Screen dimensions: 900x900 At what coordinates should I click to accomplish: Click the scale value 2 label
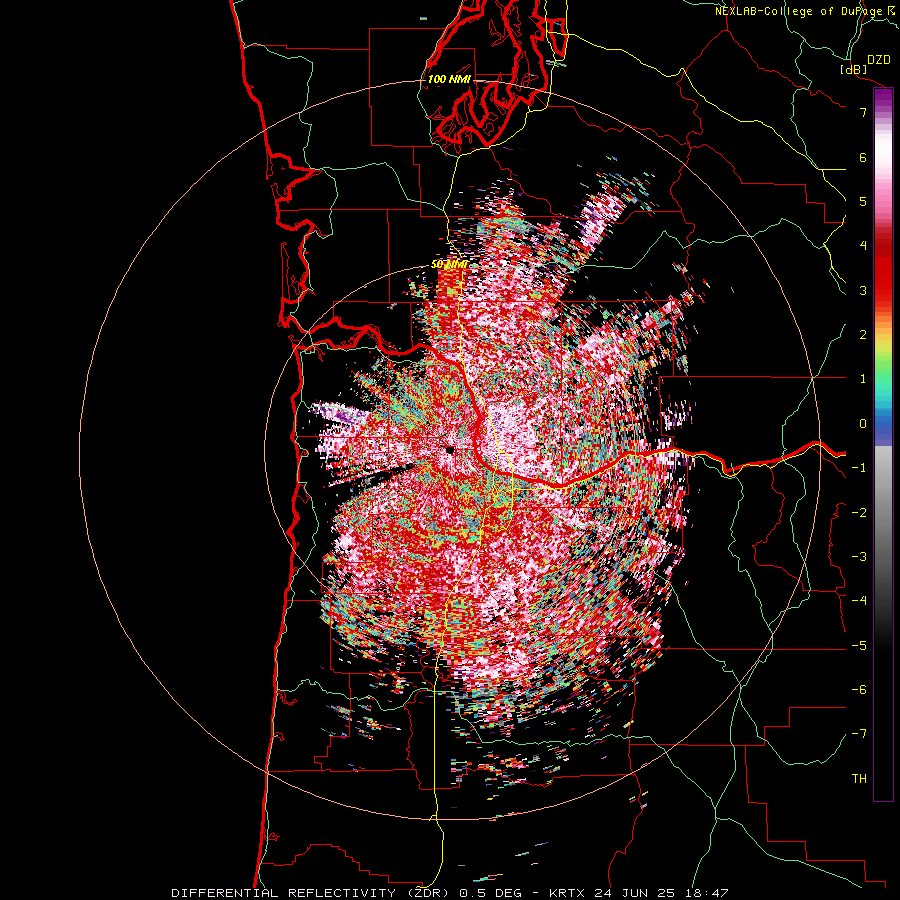pos(863,335)
